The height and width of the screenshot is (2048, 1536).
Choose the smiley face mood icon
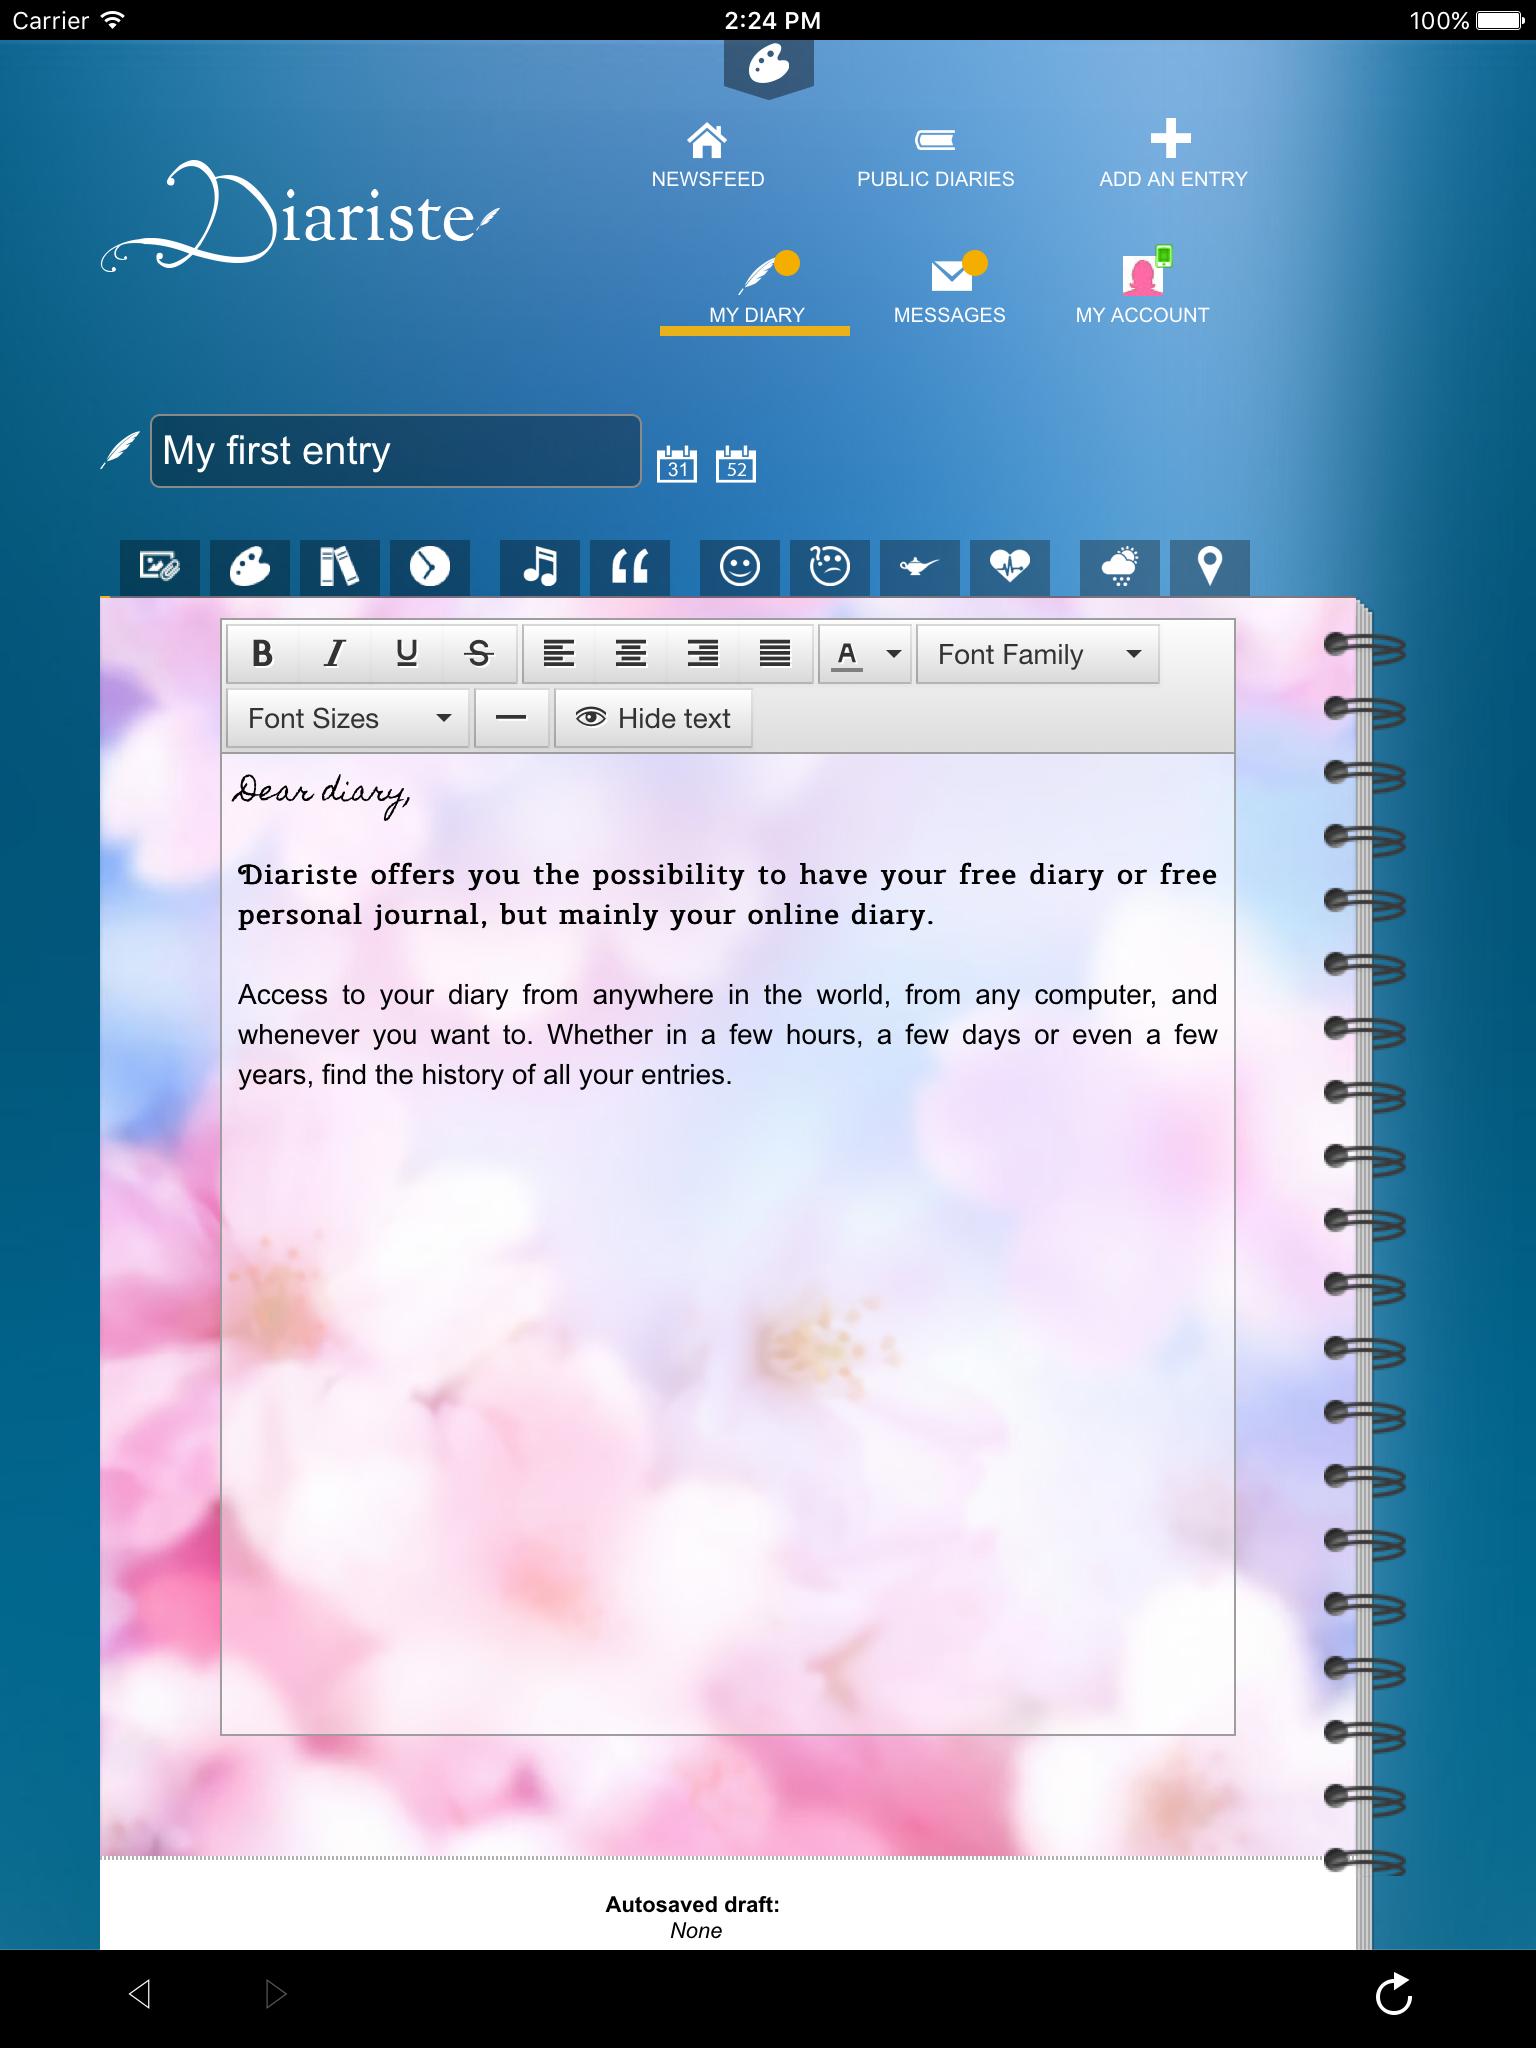tap(740, 567)
